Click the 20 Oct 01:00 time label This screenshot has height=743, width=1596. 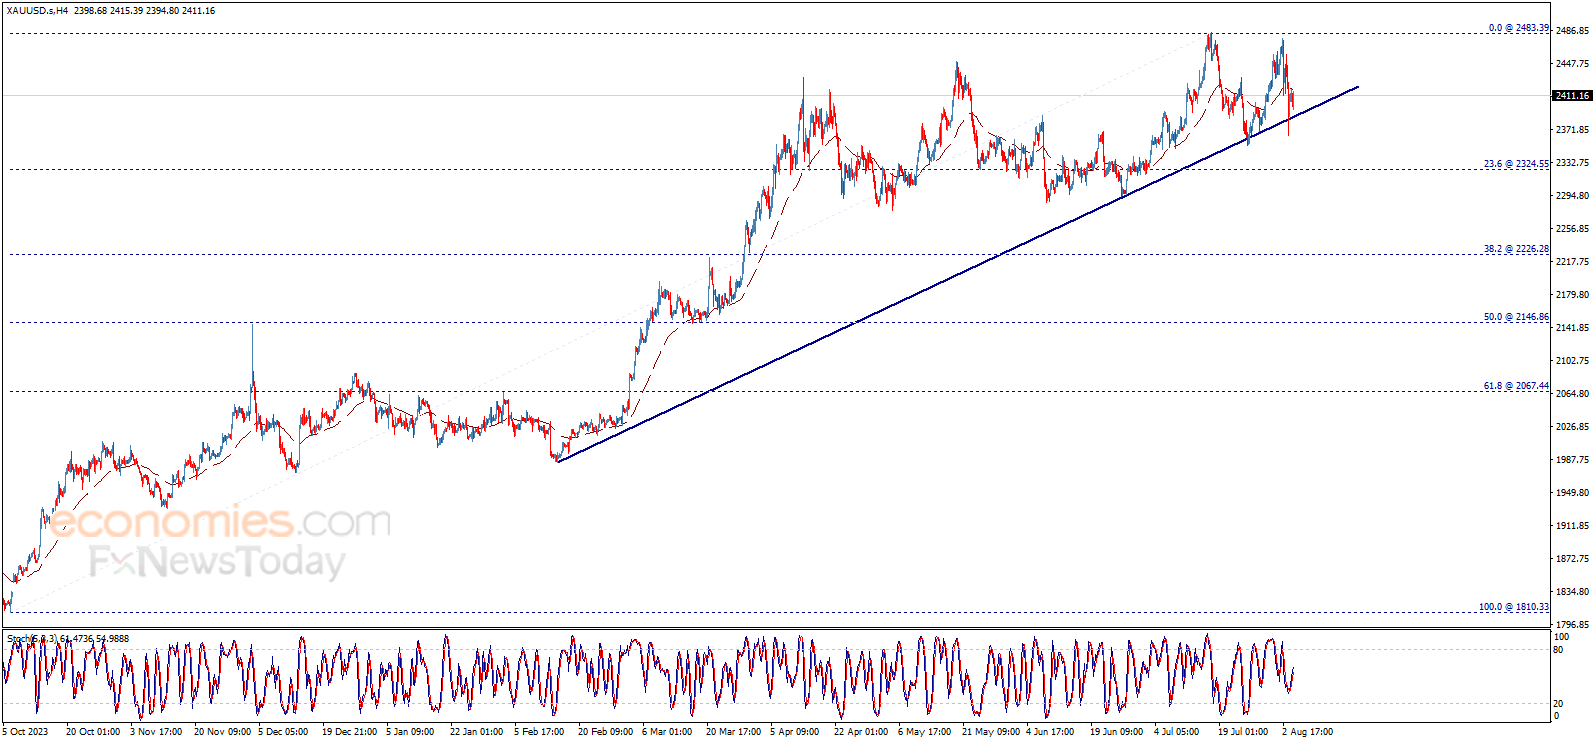click(x=93, y=732)
